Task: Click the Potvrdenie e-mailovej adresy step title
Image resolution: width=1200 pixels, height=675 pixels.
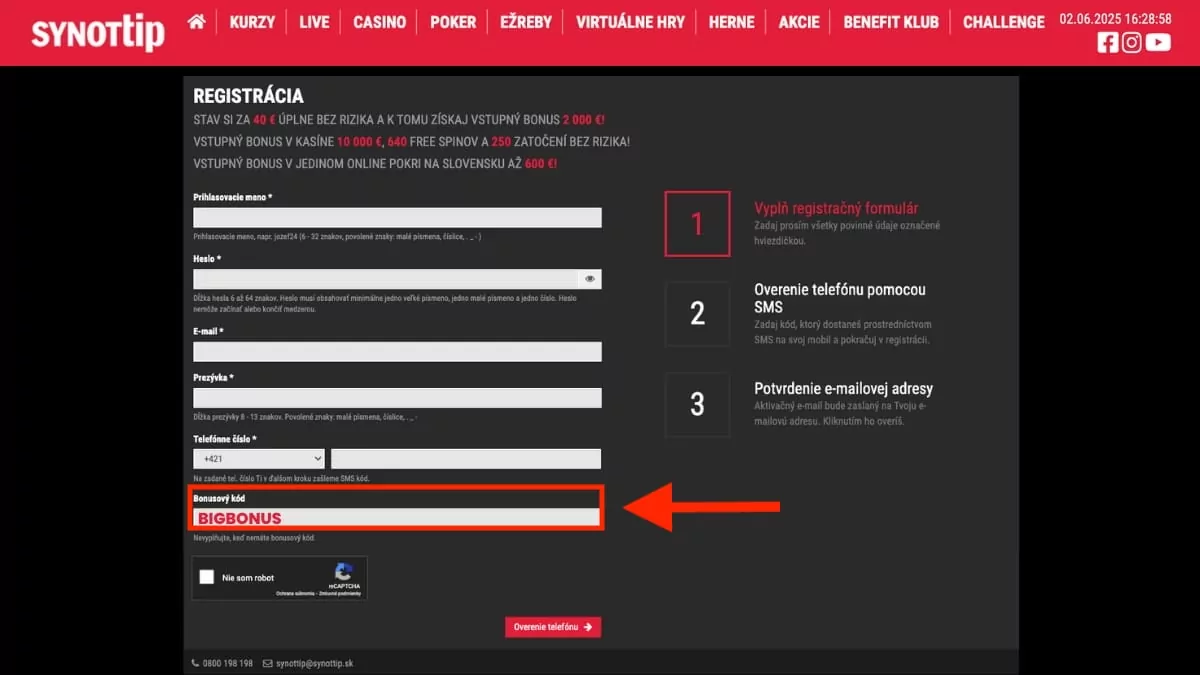Action: point(843,388)
